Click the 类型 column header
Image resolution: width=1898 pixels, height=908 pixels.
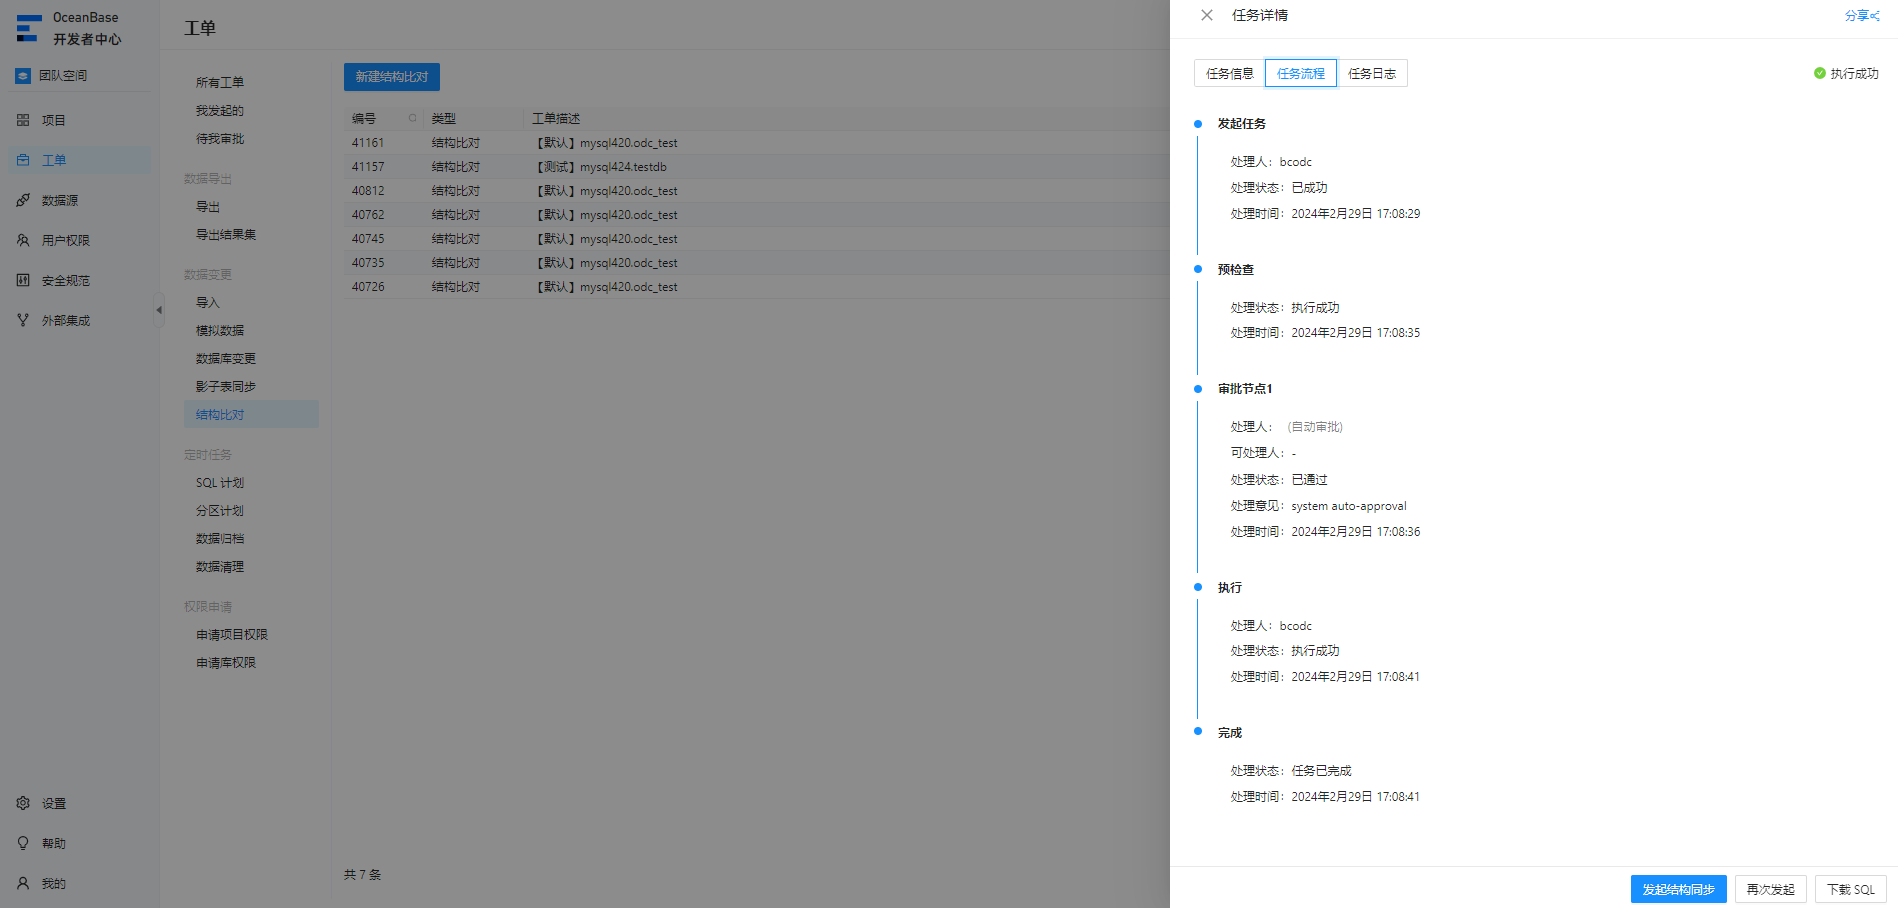[x=444, y=118]
